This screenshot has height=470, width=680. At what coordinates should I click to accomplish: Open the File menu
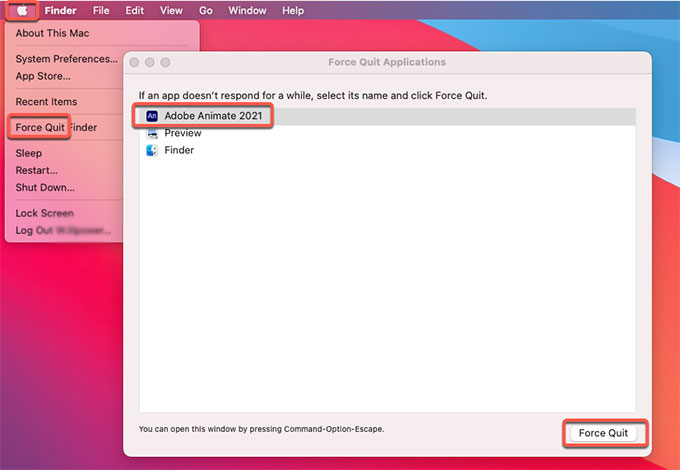point(101,10)
